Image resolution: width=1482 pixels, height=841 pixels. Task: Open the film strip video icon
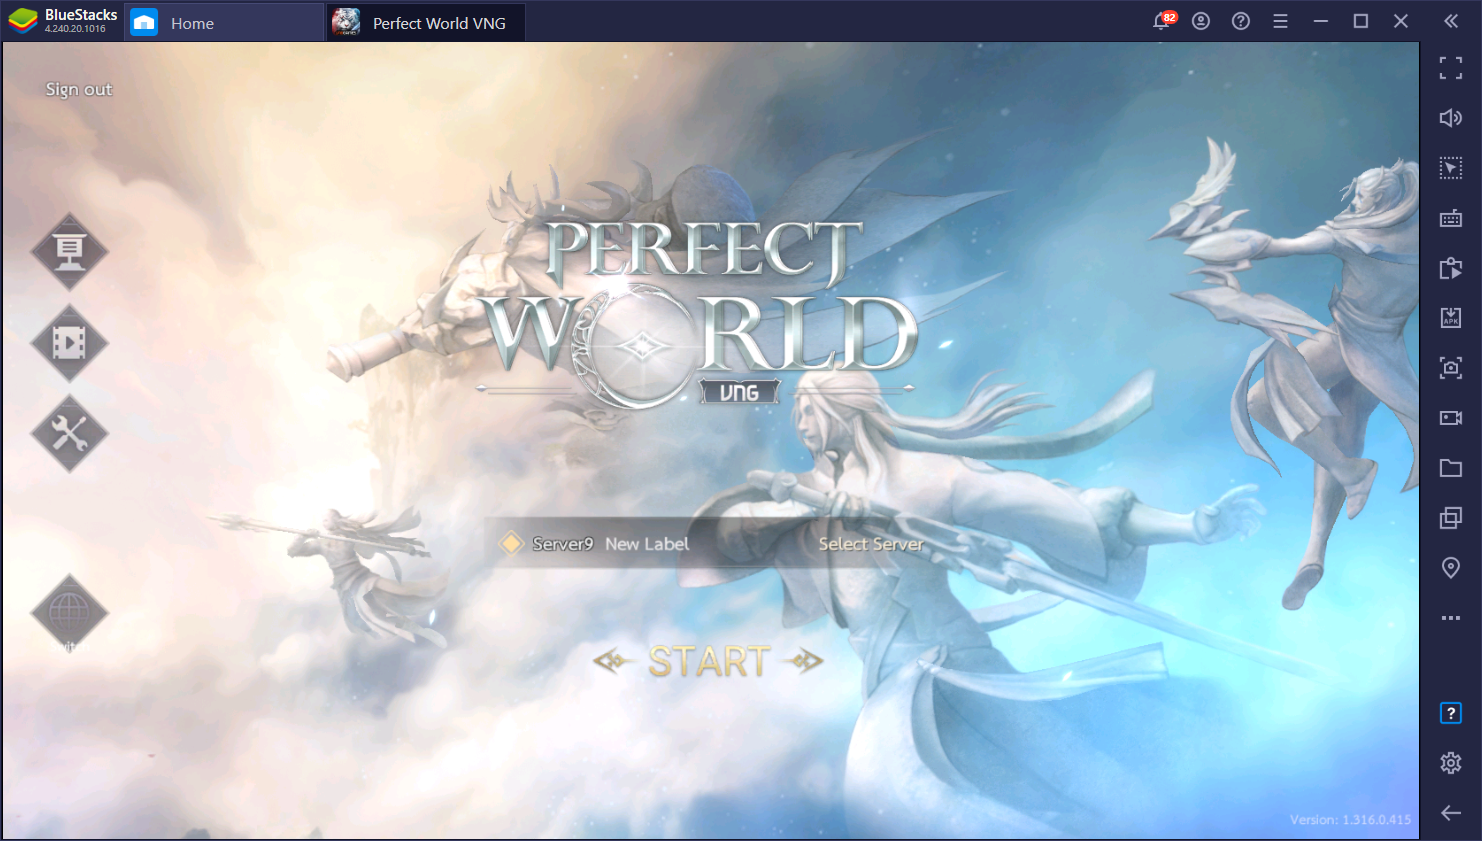click(x=69, y=343)
